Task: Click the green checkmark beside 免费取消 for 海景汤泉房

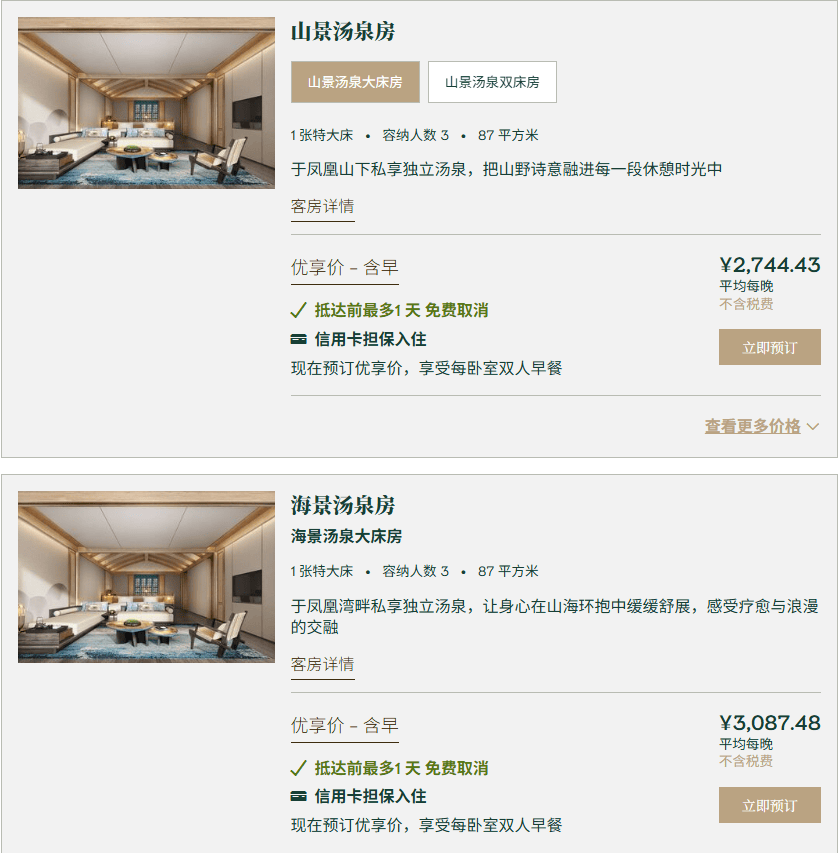Action: (298, 769)
